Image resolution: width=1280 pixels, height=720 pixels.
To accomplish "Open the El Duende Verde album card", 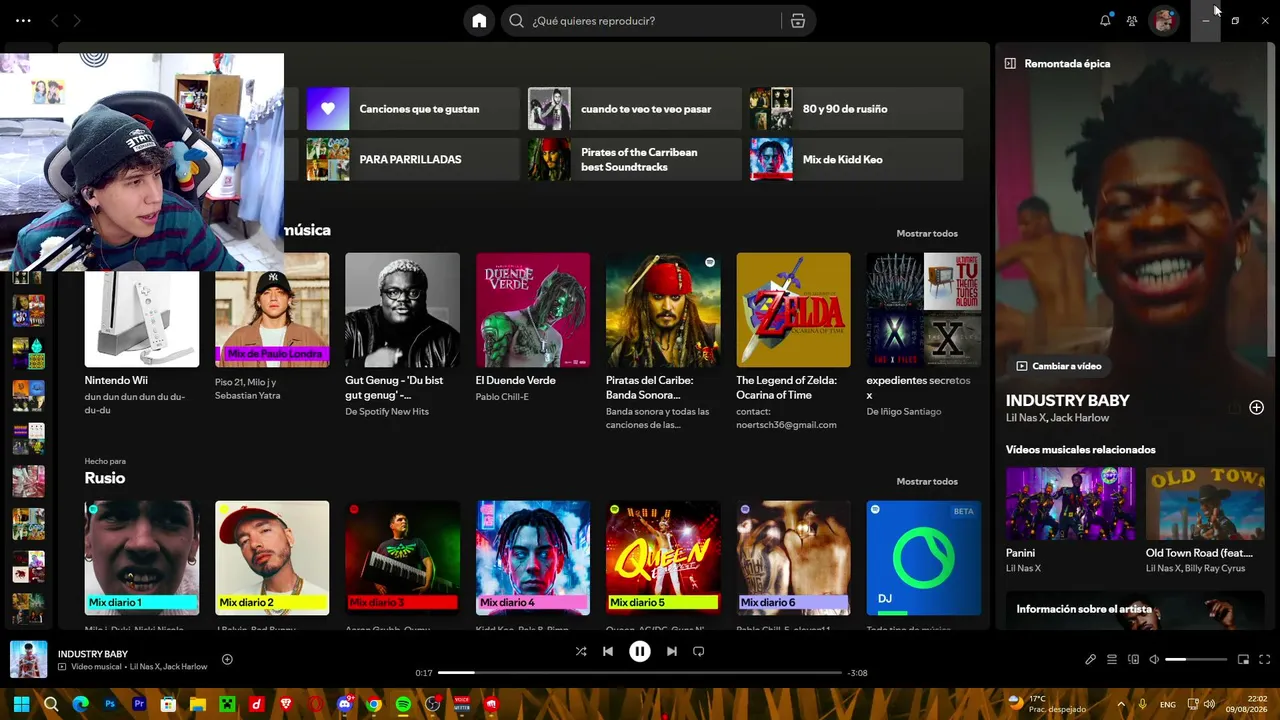I will (x=533, y=330).
